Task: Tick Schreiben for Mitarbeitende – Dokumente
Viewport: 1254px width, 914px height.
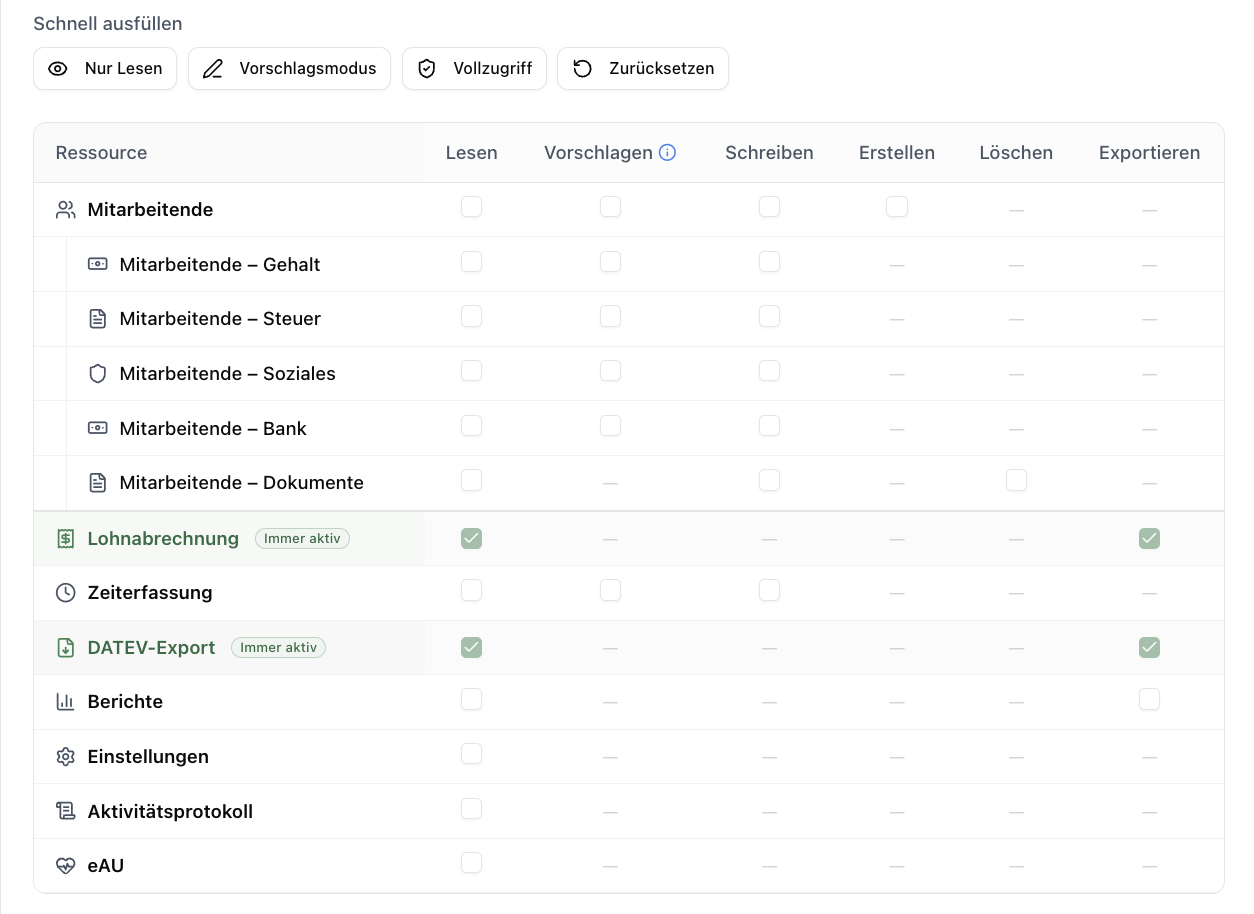Action: 769,480
